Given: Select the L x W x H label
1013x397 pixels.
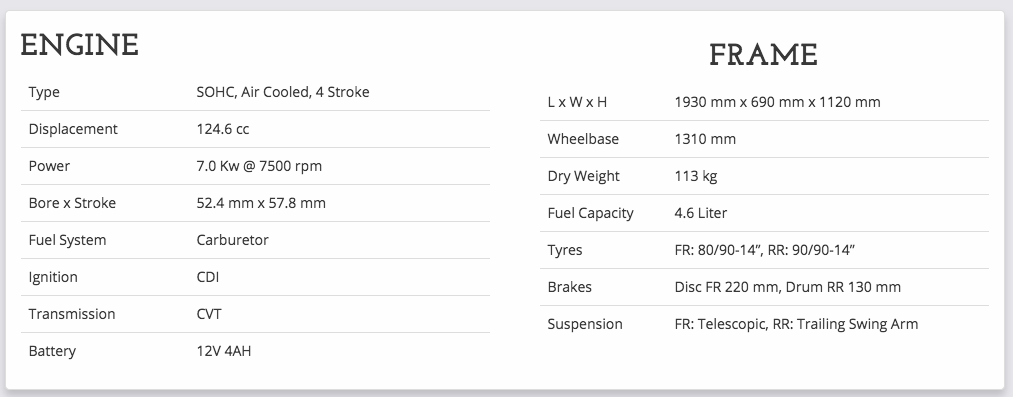Looking at the screenshot, I should pos(577,102).
